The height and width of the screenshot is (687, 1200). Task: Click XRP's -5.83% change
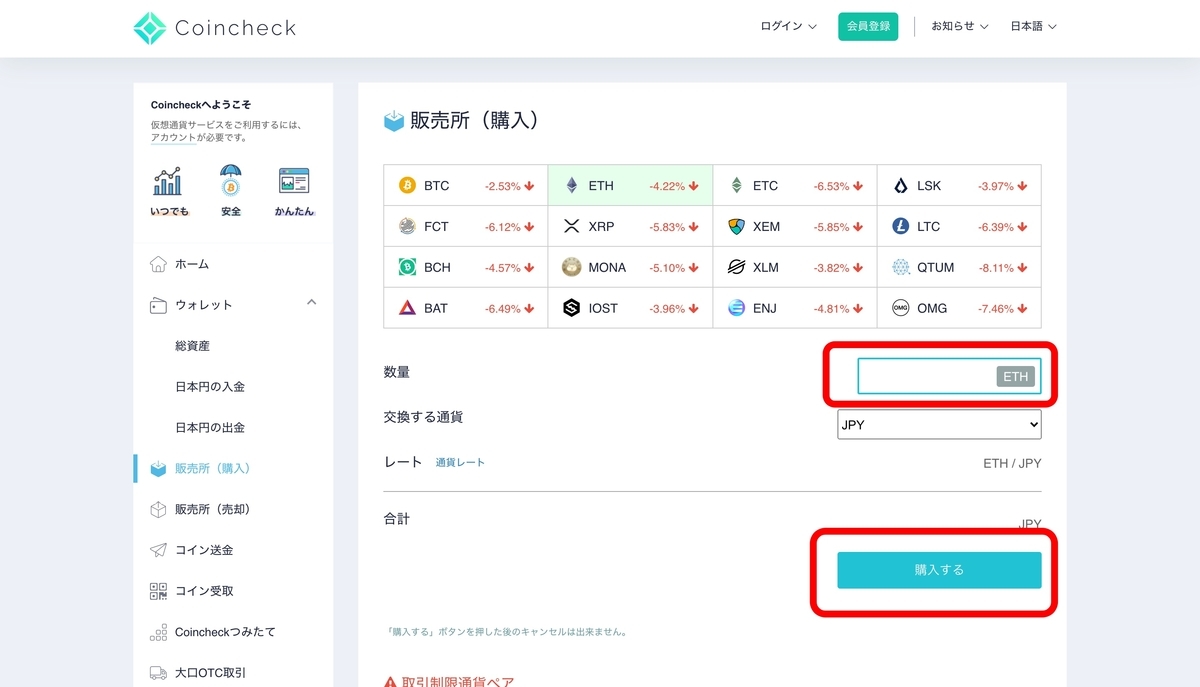[675, 227]
